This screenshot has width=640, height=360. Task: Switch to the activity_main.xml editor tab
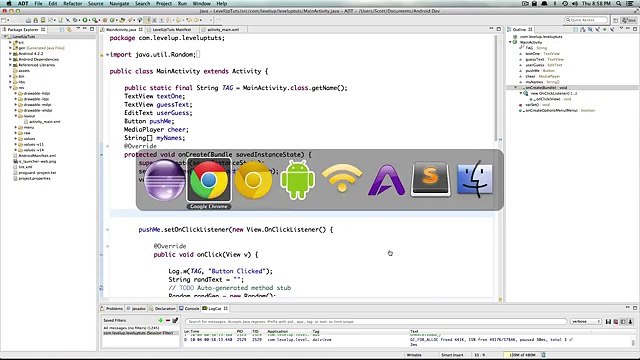pyautogui.click(x=223, y=29)
